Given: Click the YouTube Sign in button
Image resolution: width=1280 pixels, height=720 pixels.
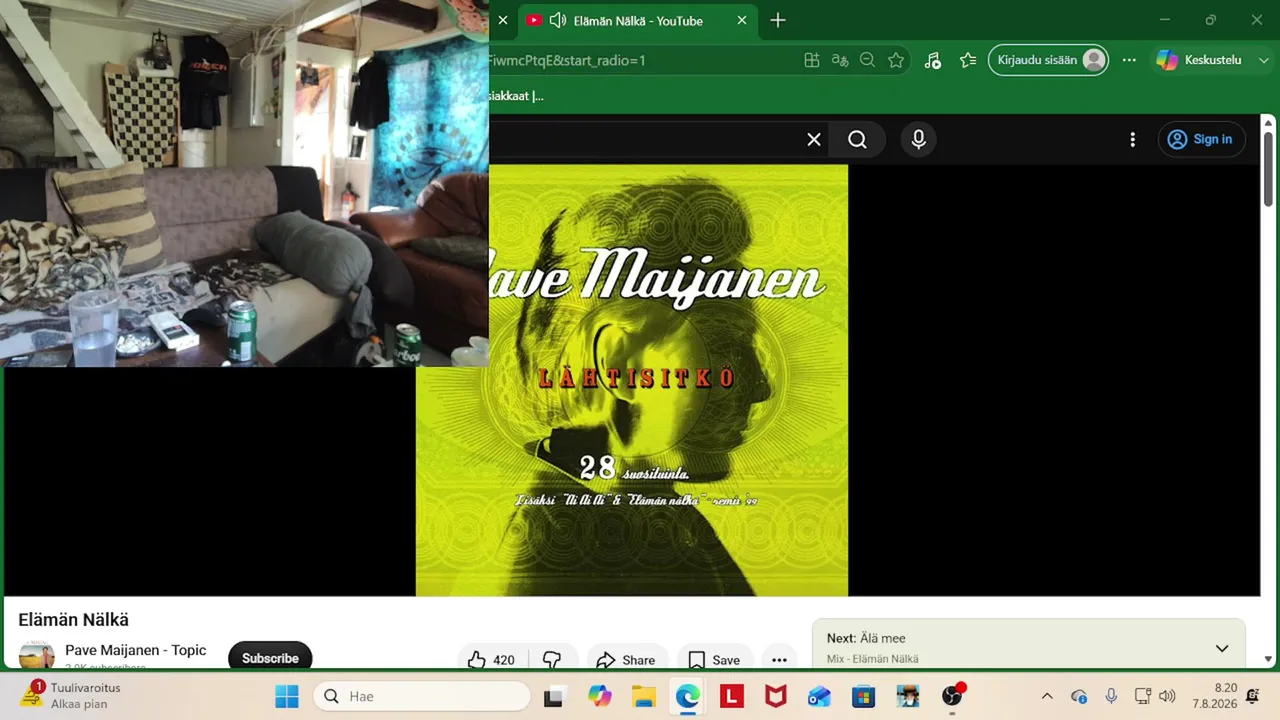Looking at the screenshot, I should pos(1201,139).
